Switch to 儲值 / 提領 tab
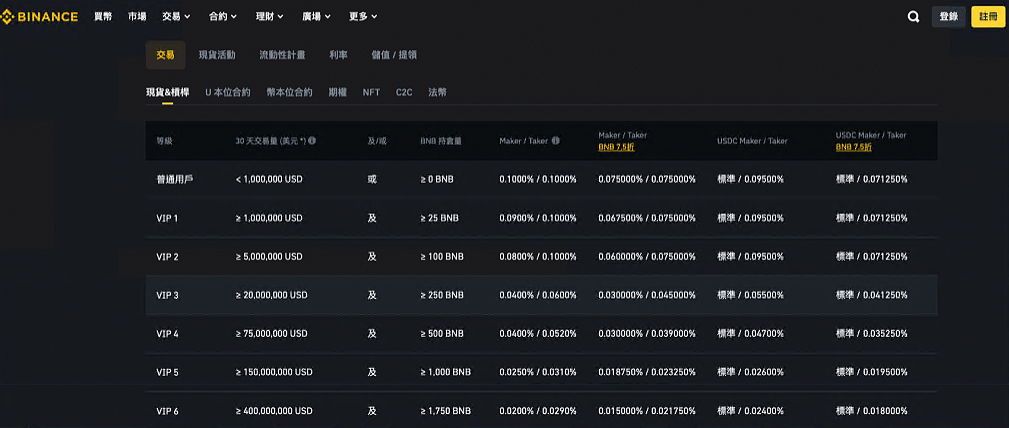The image size is (1009, 428). 394,55
